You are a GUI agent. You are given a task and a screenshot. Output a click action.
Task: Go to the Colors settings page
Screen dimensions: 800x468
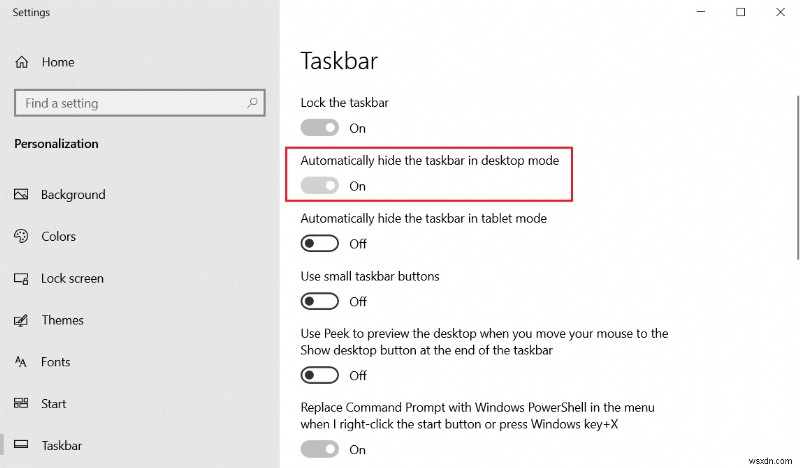[x=58, y=237]
